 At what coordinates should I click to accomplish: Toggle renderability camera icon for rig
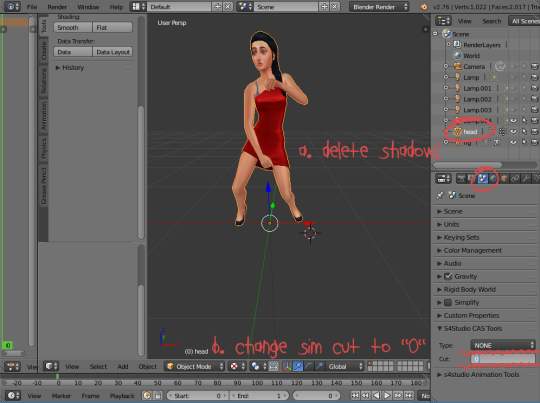(x=534, y=142)
